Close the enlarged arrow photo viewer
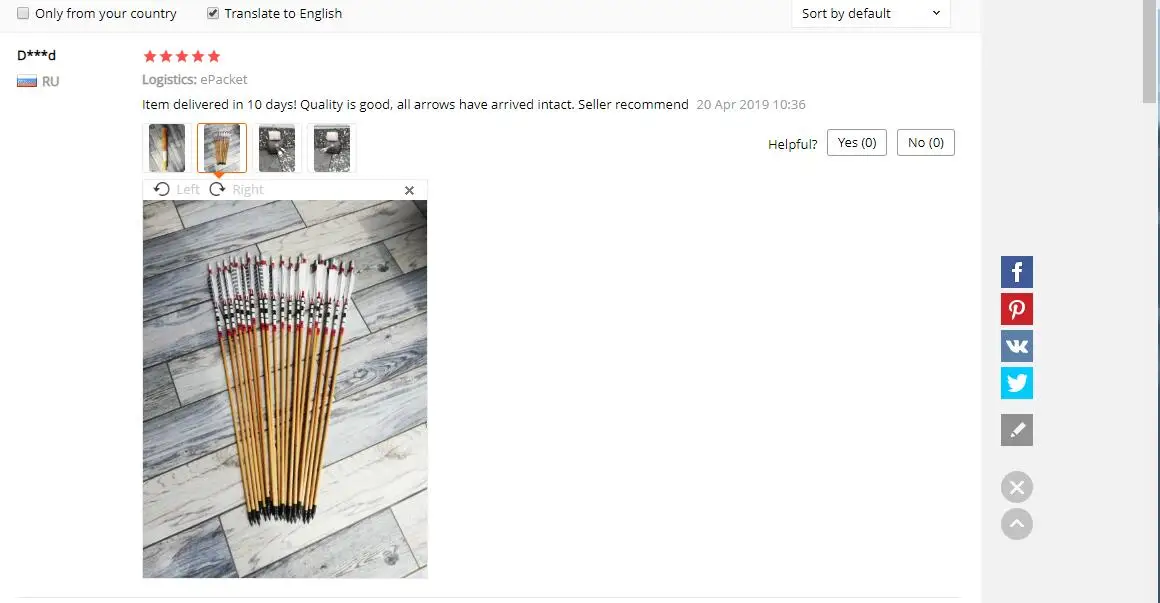Screen dimensions: 1160x603 (409, 190)
